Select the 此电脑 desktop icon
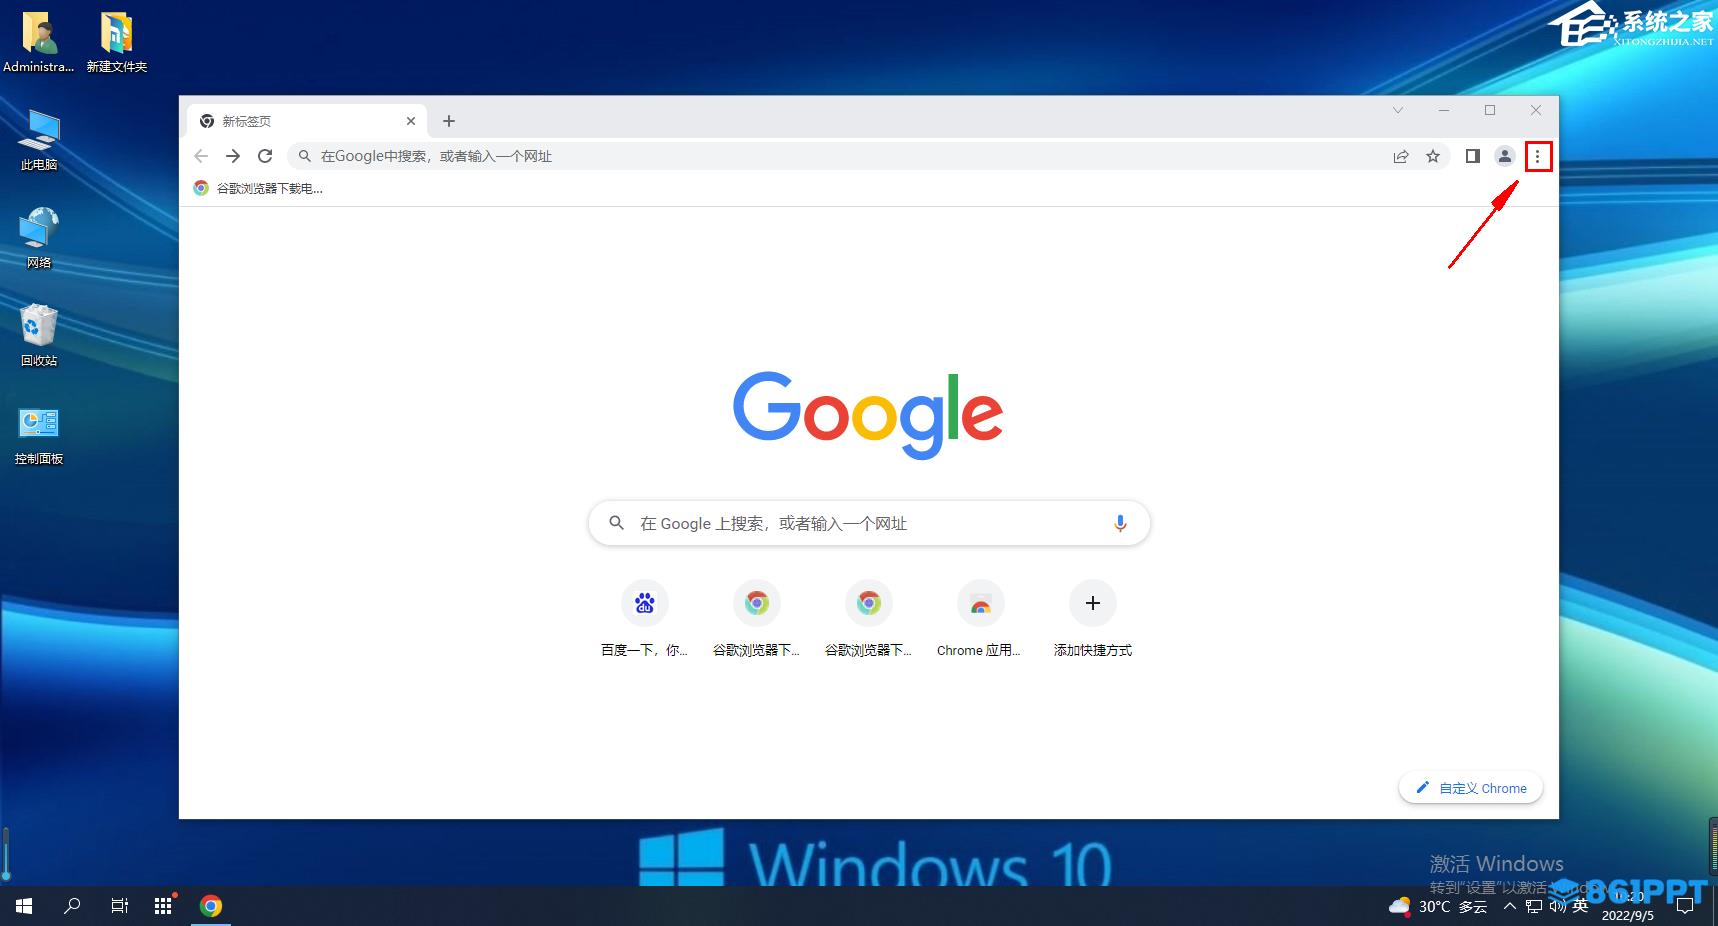 click(39, 140)
